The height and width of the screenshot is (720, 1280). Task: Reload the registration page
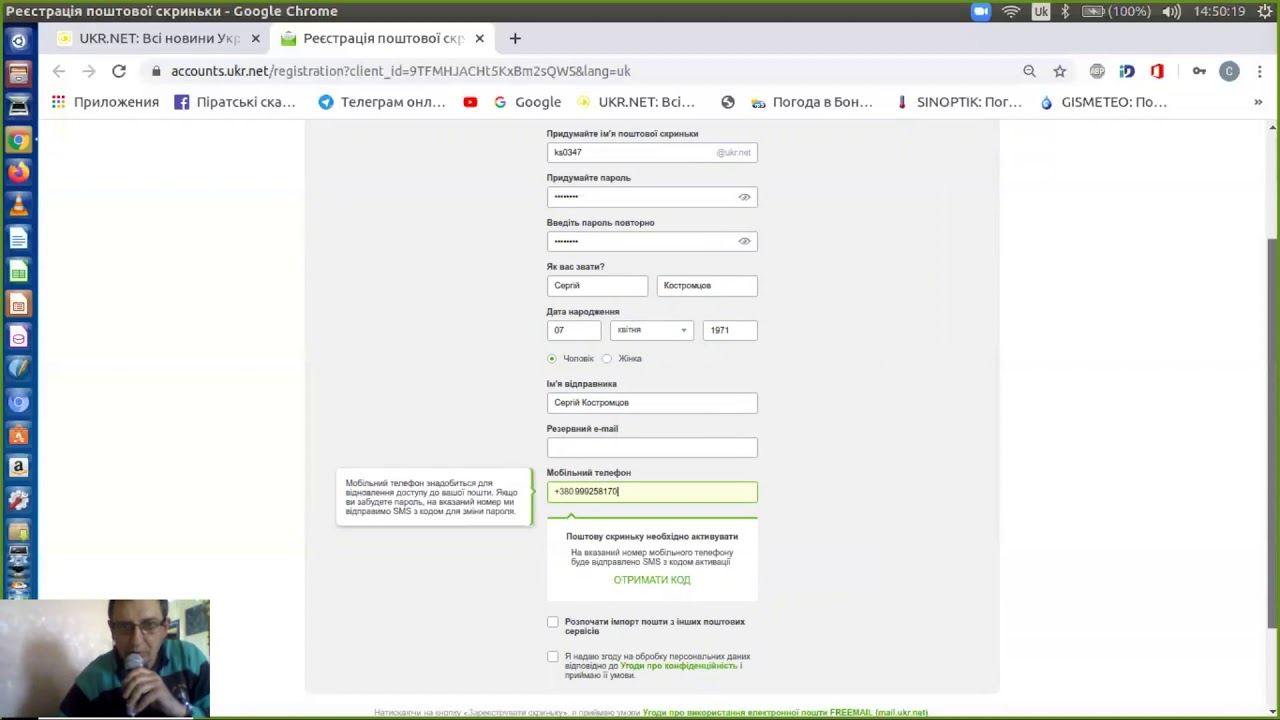[x=119, y=71]
